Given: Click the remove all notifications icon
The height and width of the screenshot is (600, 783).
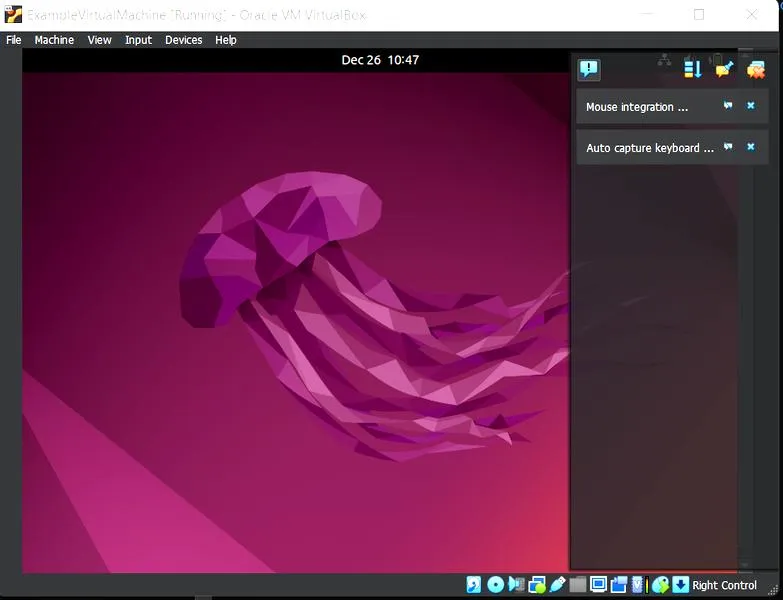Looking at the screenshot, I should pos(756,69).
